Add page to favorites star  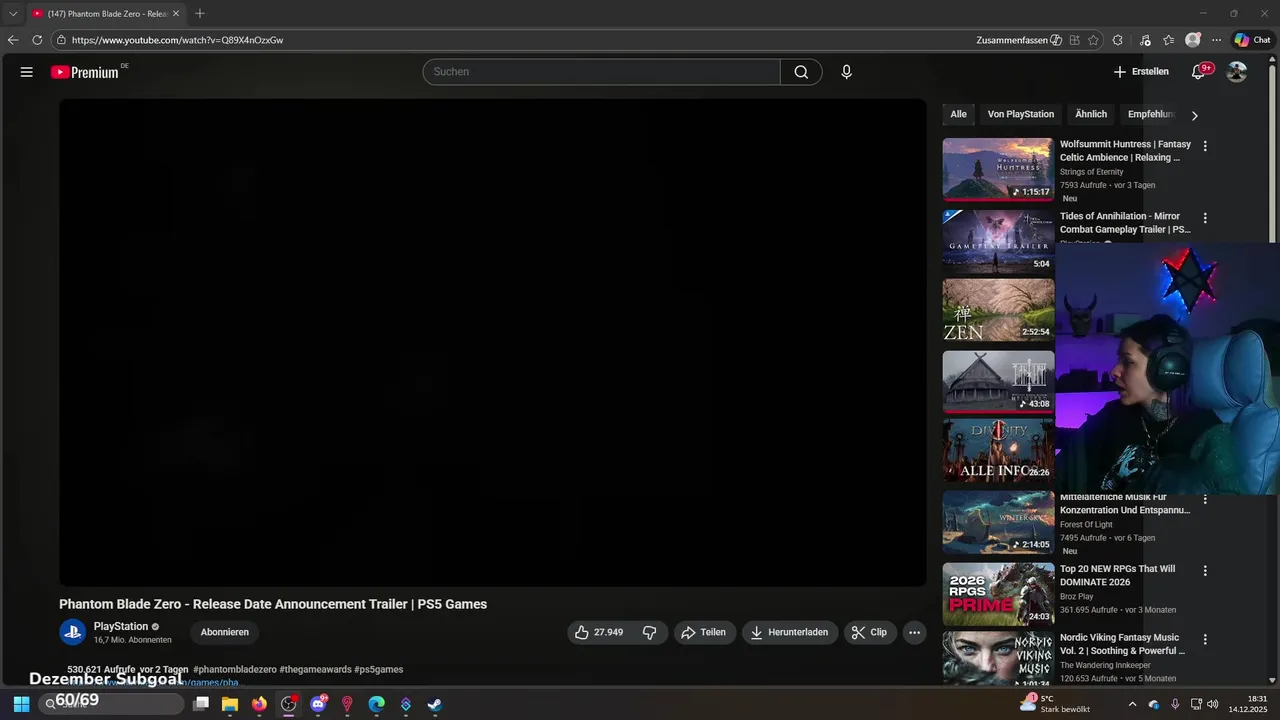1093,40
